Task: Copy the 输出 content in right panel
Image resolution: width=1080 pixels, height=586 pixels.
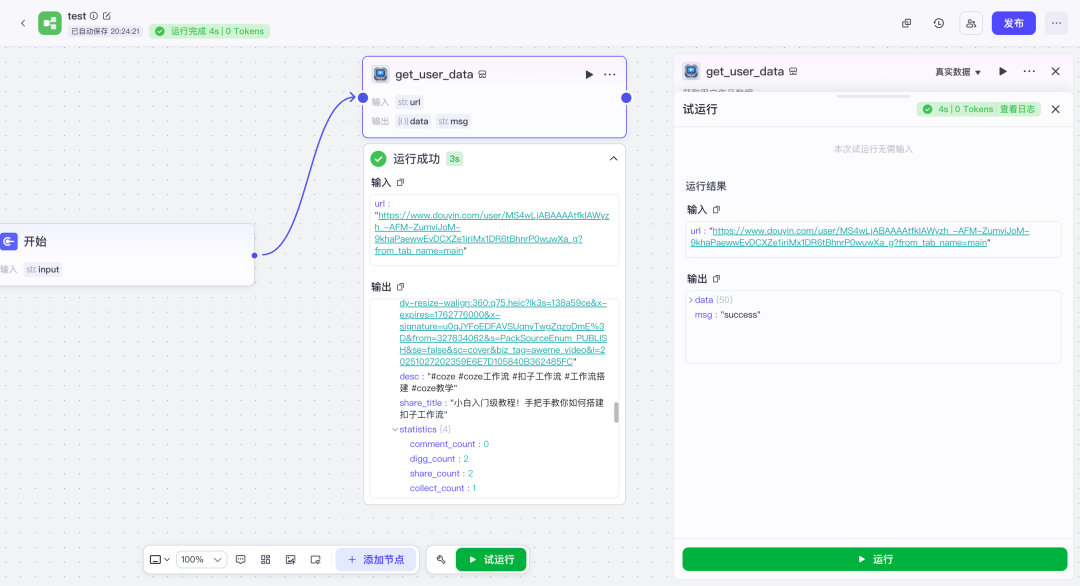Action: 717,279
